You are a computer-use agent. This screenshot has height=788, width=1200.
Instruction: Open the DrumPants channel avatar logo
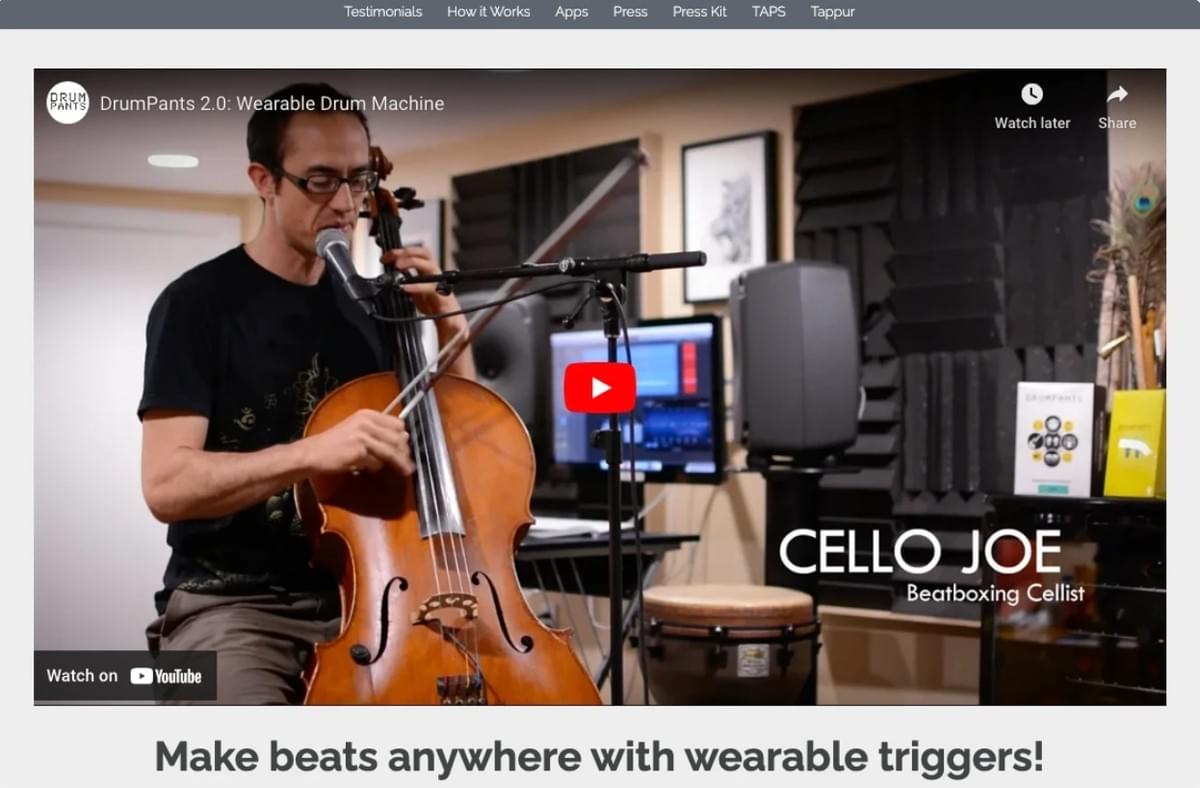coord(68,103)
